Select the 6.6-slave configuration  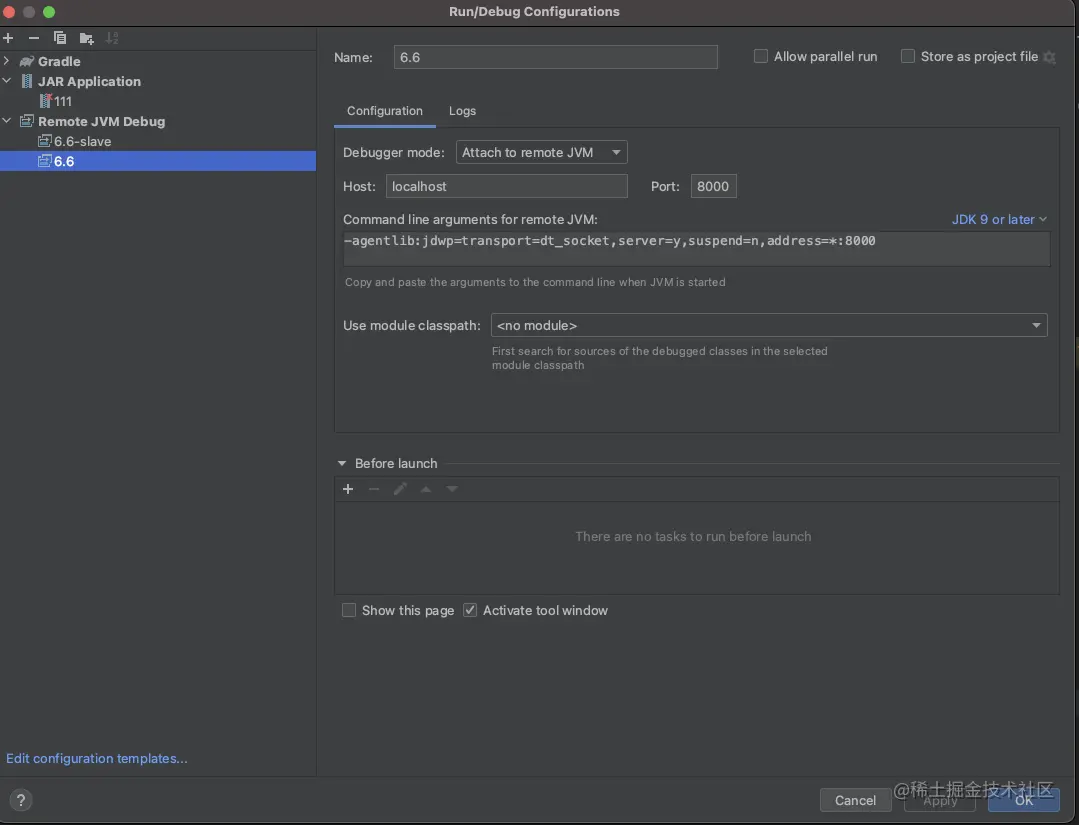coord(83,141)
